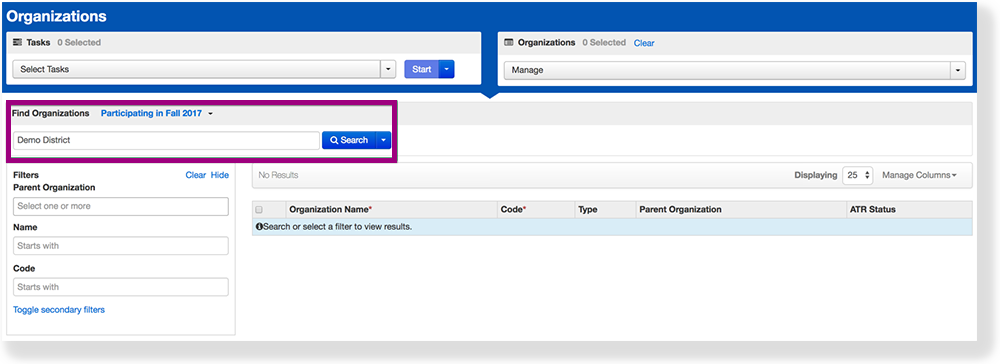The height and width of the screenshot is (364, 1000).
Task: Click the Tasks list icon
Action: pos(18,43)
